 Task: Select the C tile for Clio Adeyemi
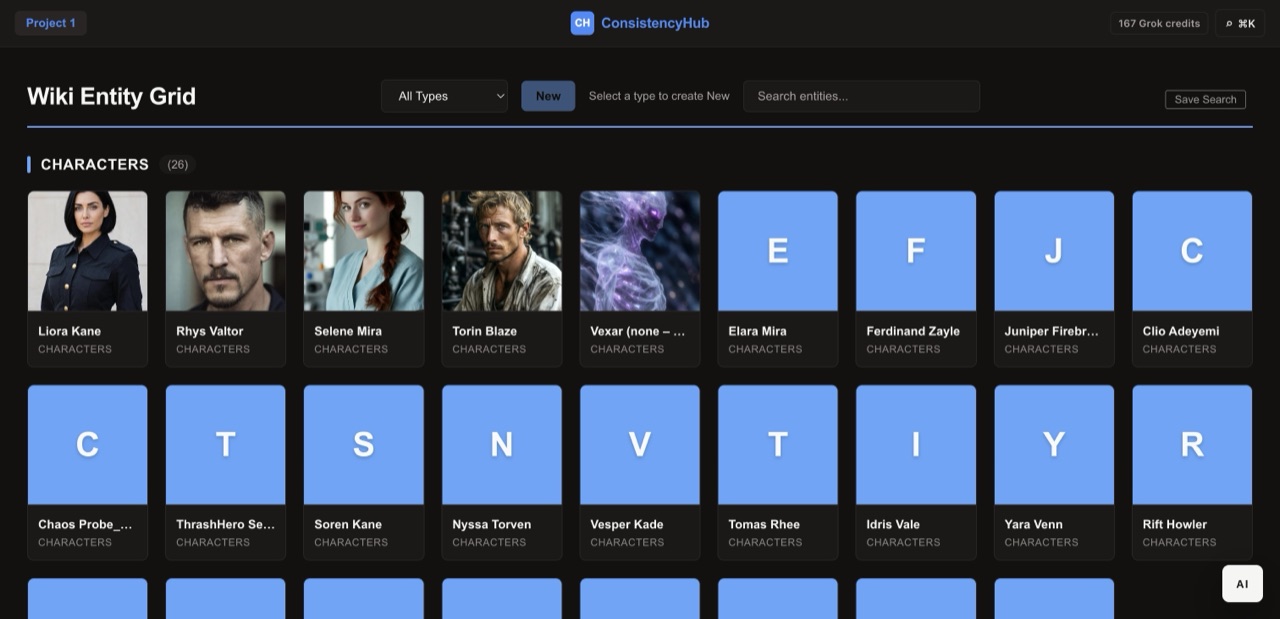click(1192, 251)
